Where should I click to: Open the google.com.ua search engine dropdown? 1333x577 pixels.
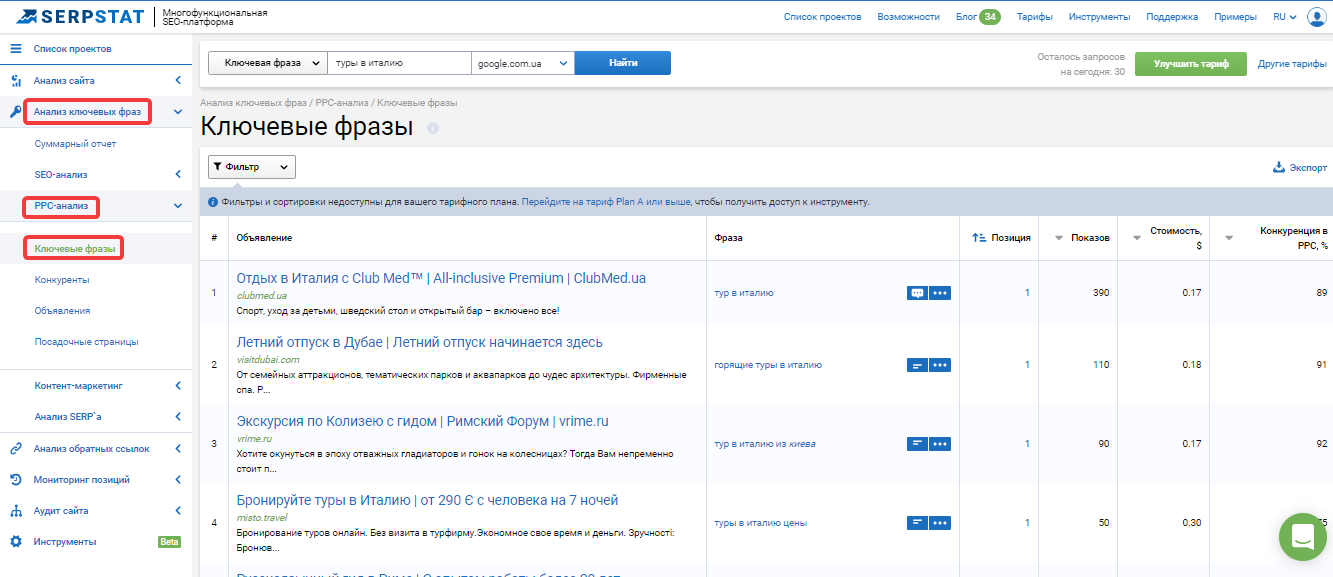point(522,63)
